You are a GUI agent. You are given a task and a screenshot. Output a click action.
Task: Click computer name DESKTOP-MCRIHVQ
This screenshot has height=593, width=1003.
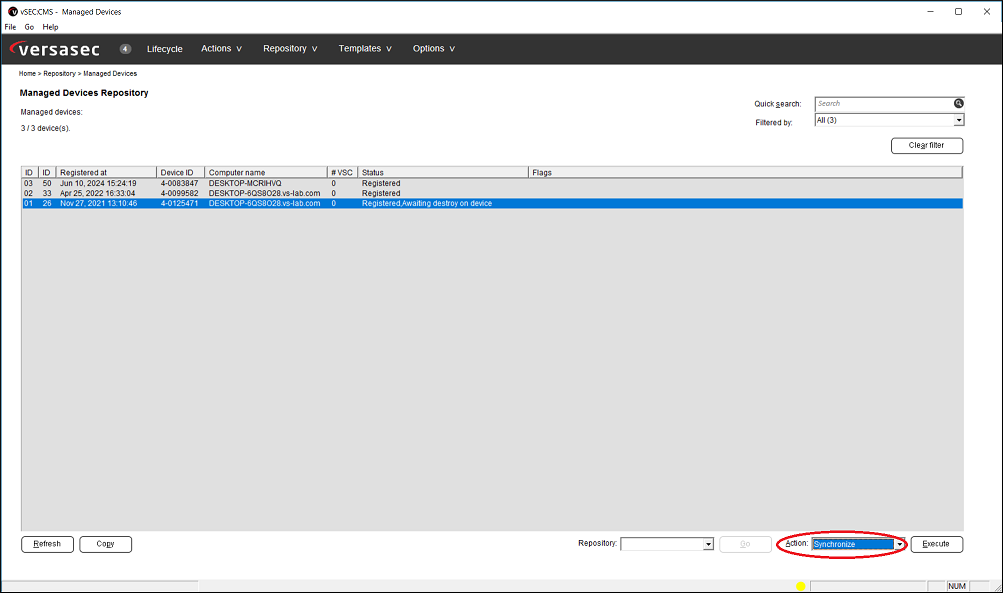245,184
